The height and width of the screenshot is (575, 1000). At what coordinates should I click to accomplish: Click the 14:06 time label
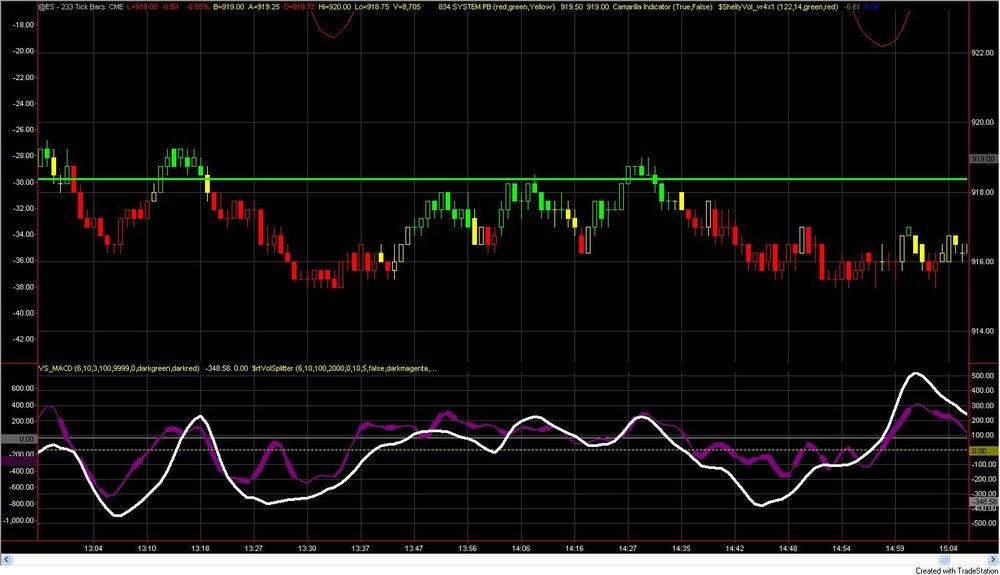pos(521,548)
